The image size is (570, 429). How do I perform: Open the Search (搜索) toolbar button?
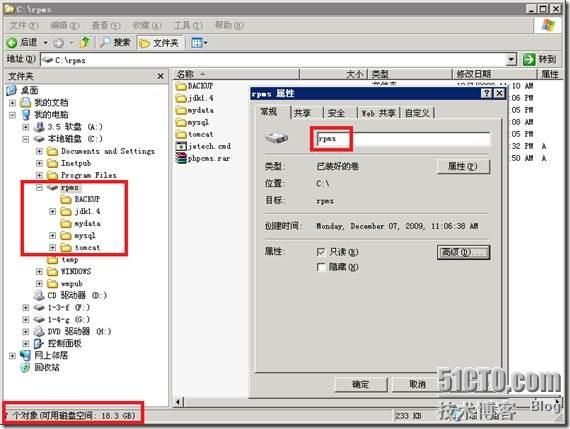[x=115, y=43]
